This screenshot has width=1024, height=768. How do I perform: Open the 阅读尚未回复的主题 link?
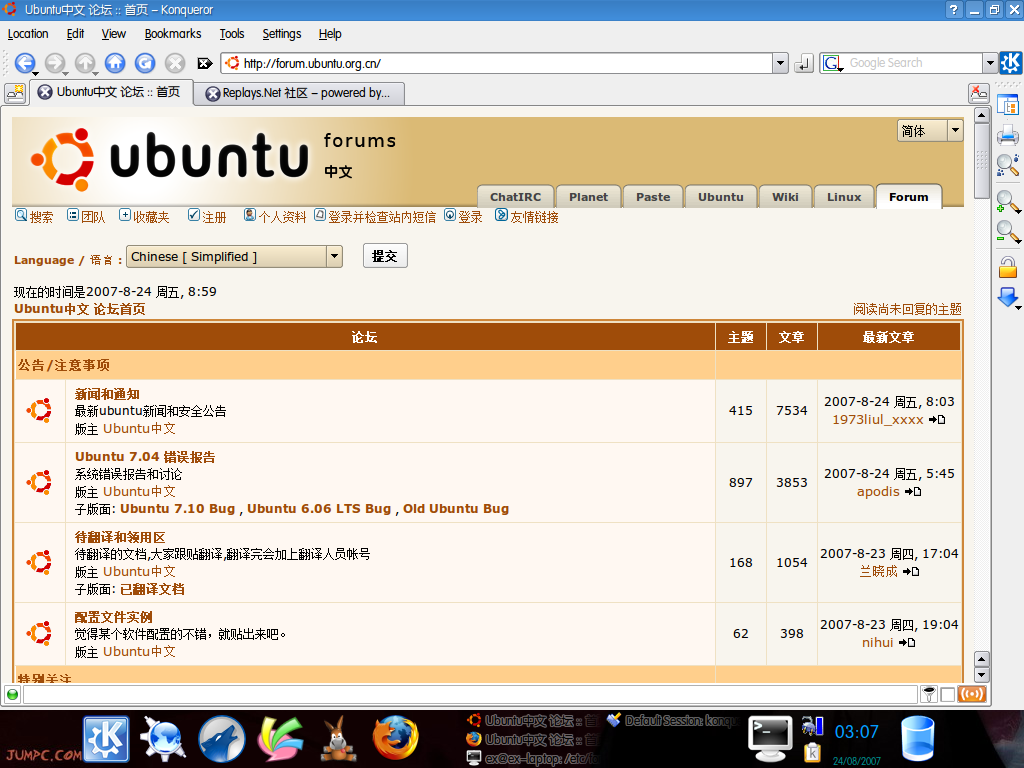pos(907,309)
